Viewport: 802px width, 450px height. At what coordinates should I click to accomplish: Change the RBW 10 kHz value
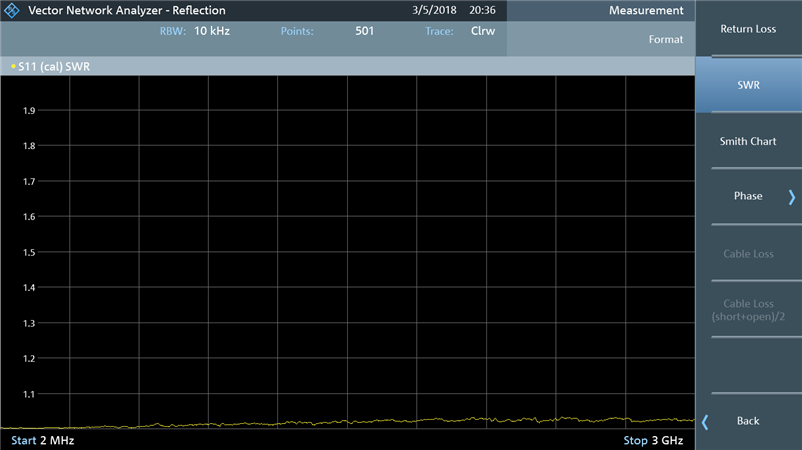pos(212,31)
